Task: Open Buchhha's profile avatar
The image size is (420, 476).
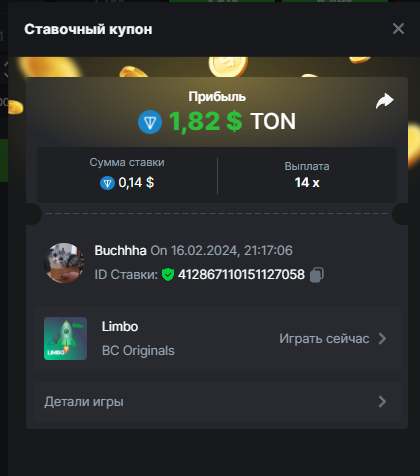Action: 64,263
